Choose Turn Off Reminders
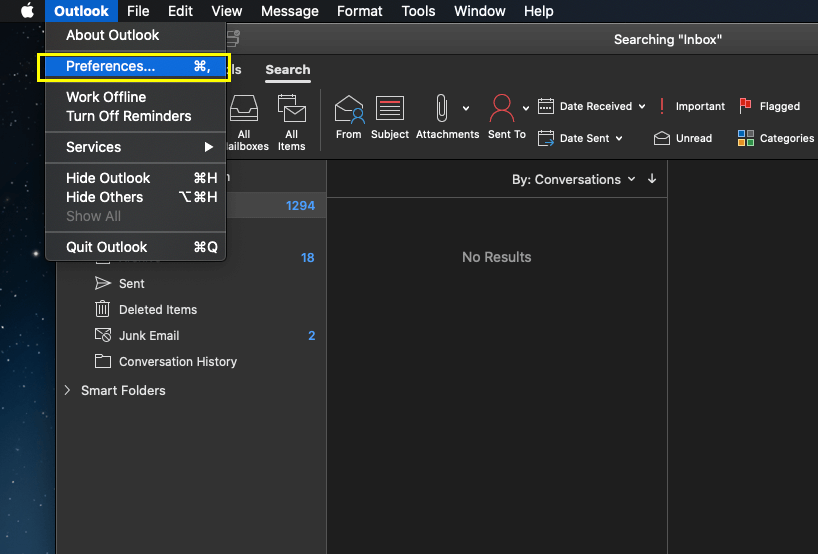Image resolution: width=818 pixels, height=554 pixels. 136,116
